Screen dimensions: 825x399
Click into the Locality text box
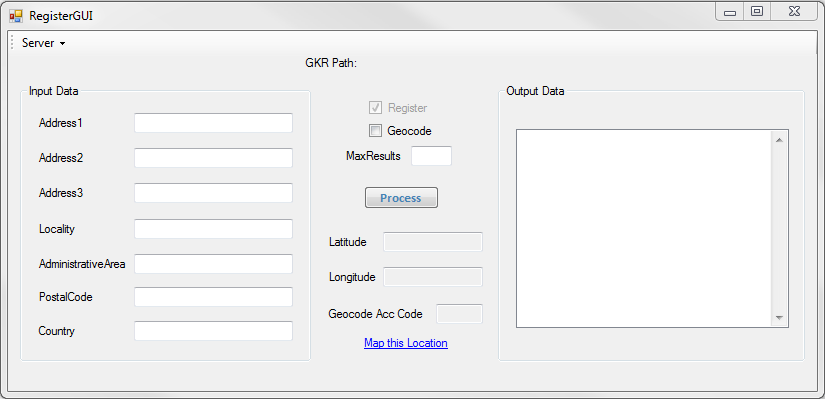(x=213, y=229)
